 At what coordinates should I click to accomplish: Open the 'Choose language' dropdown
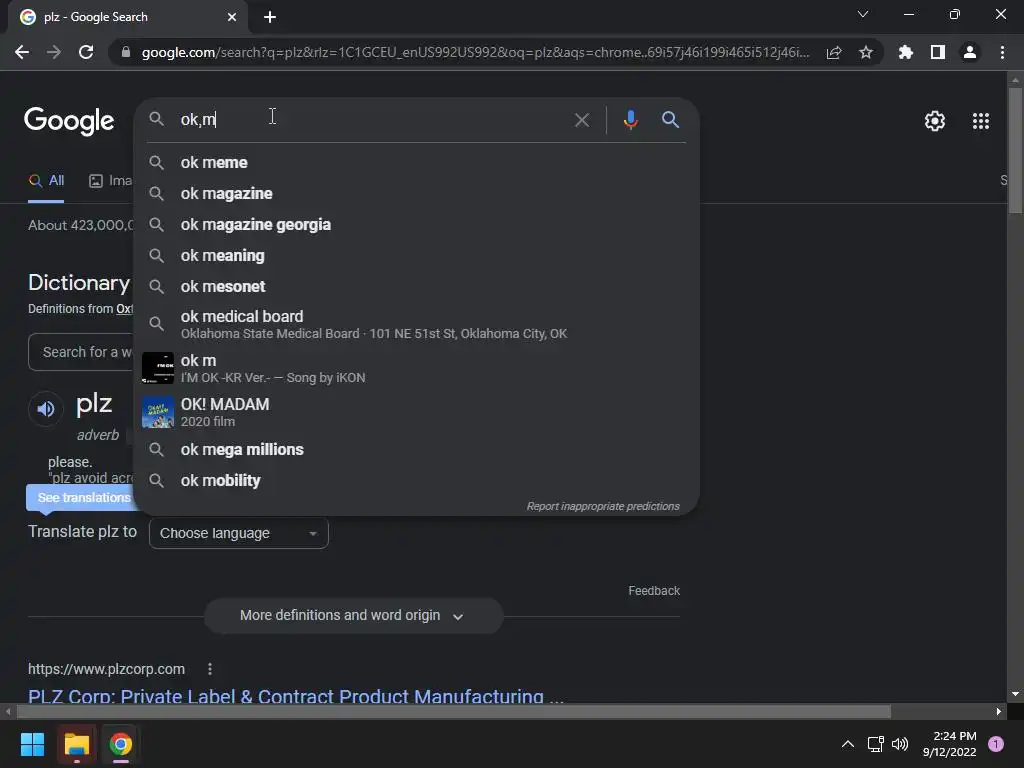click(x=238, y=533)
